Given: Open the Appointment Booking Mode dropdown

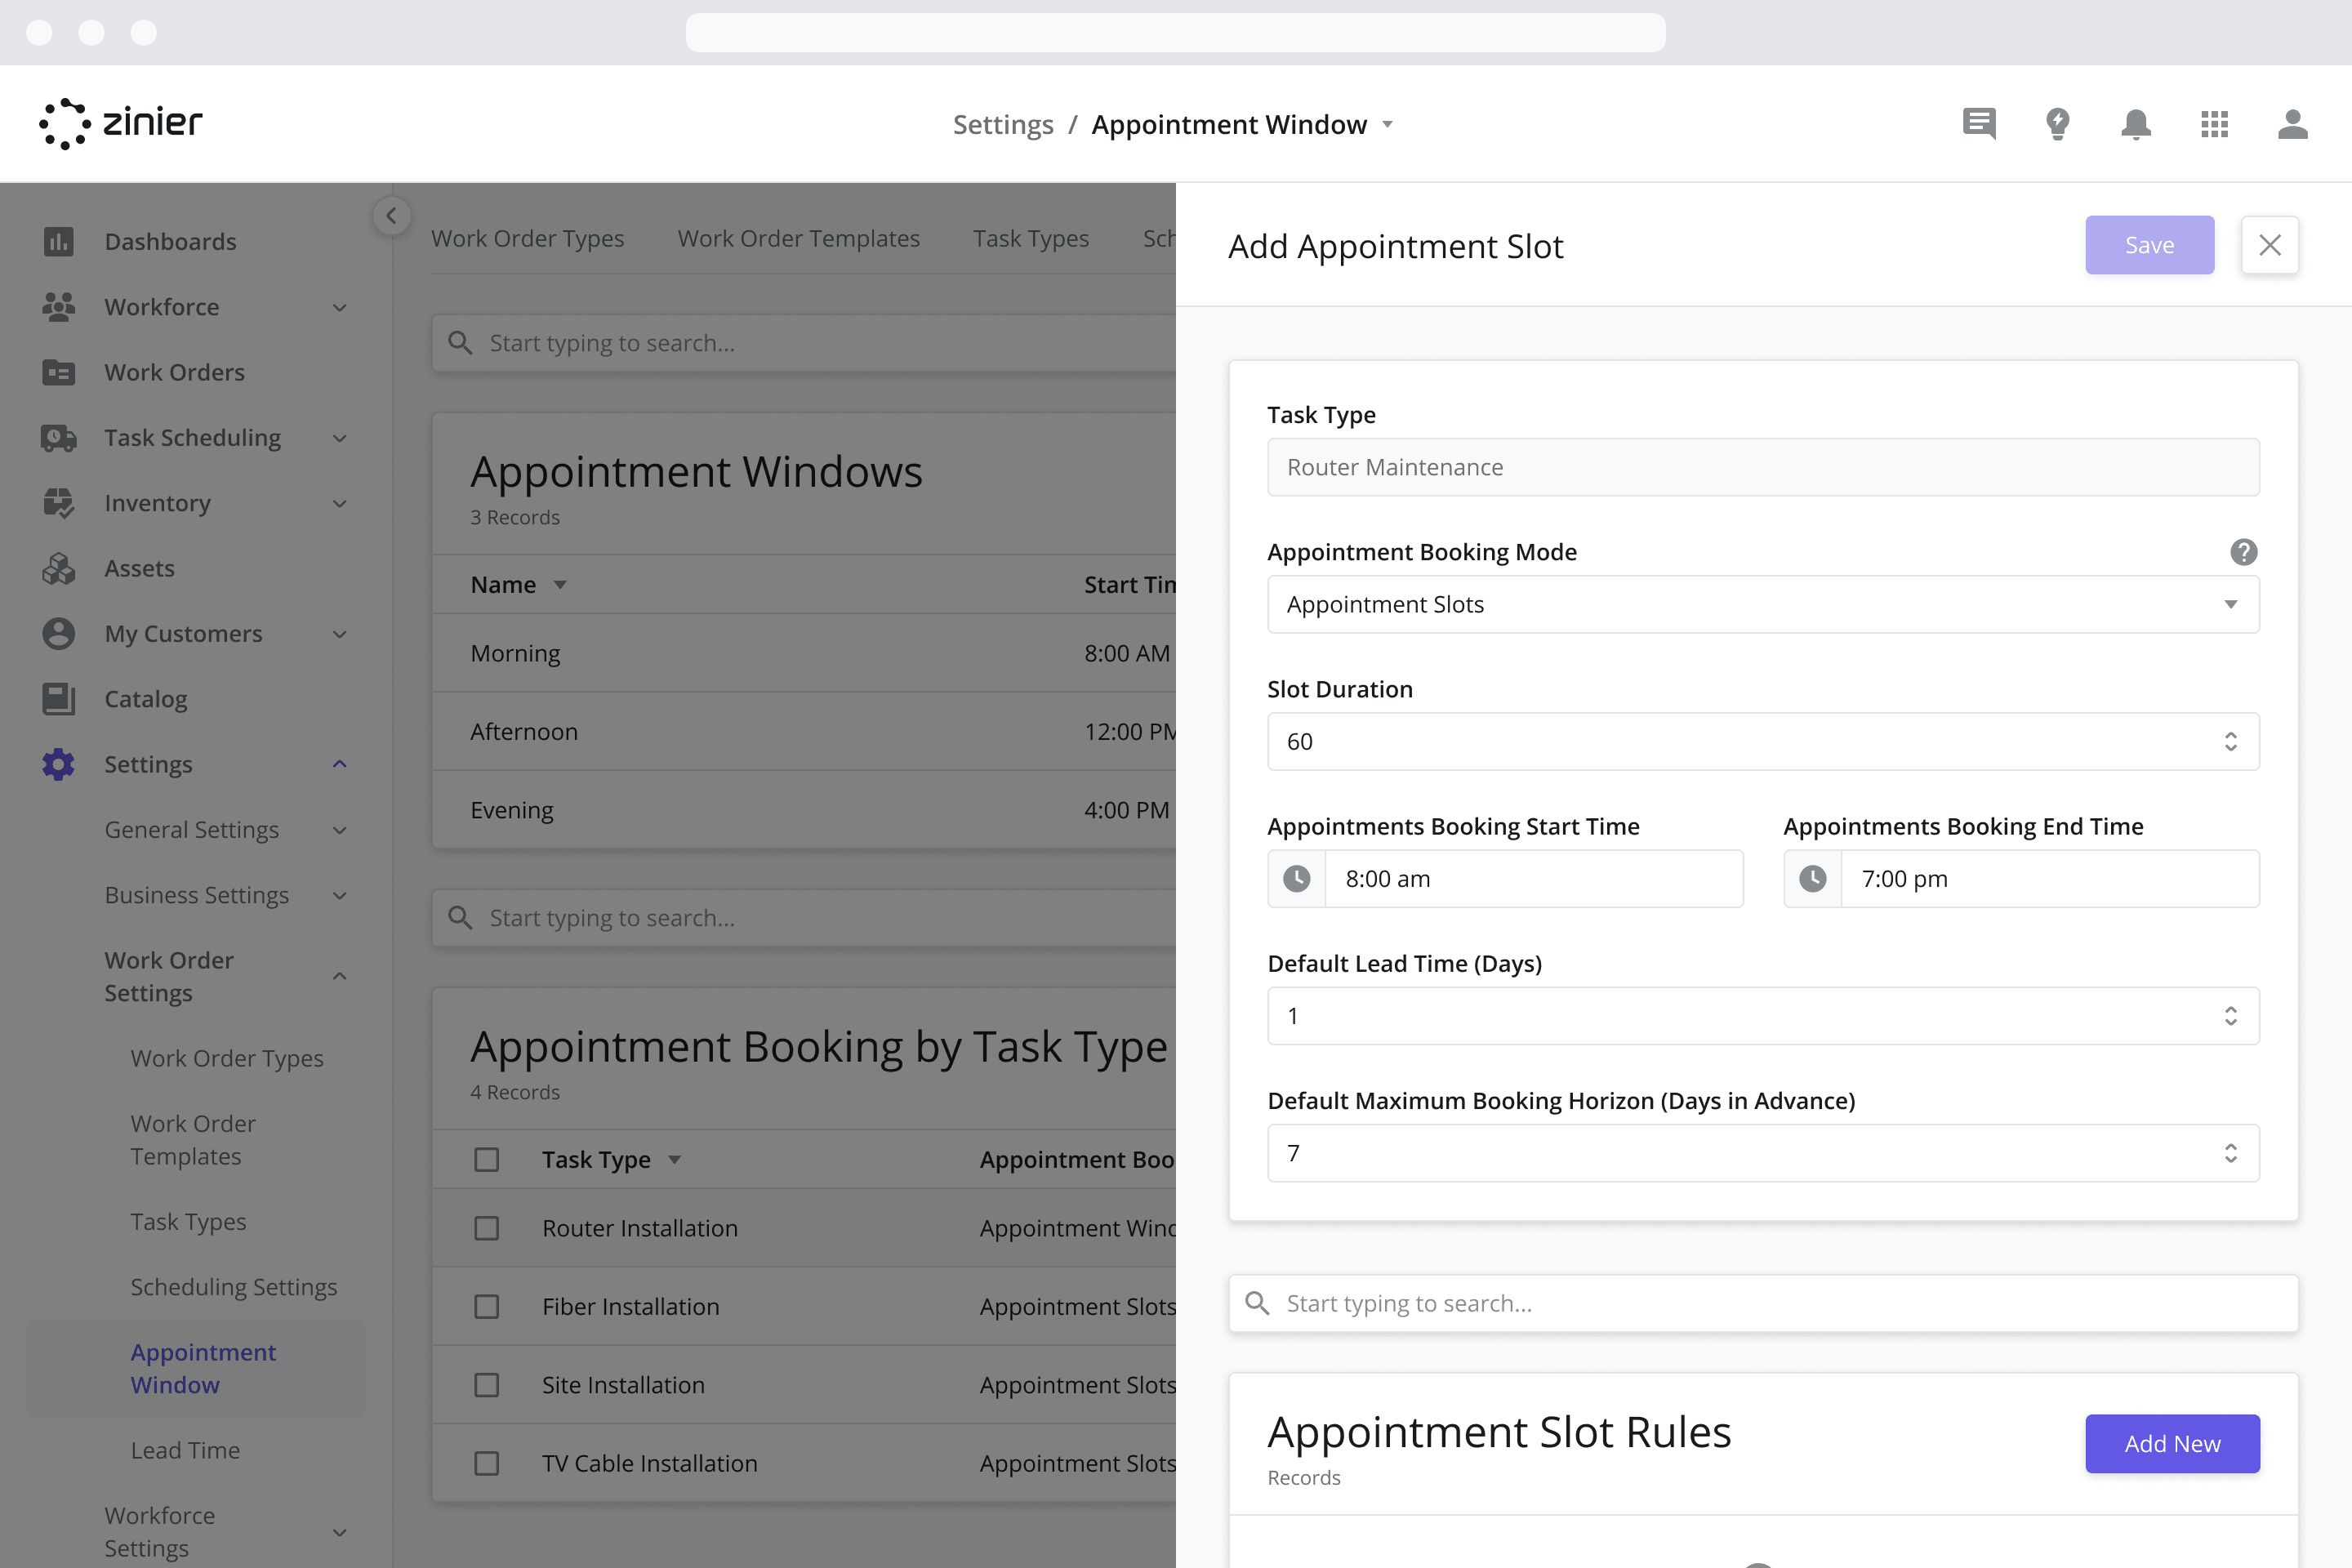Looking at the screenshot, I should click(1763, 604).
